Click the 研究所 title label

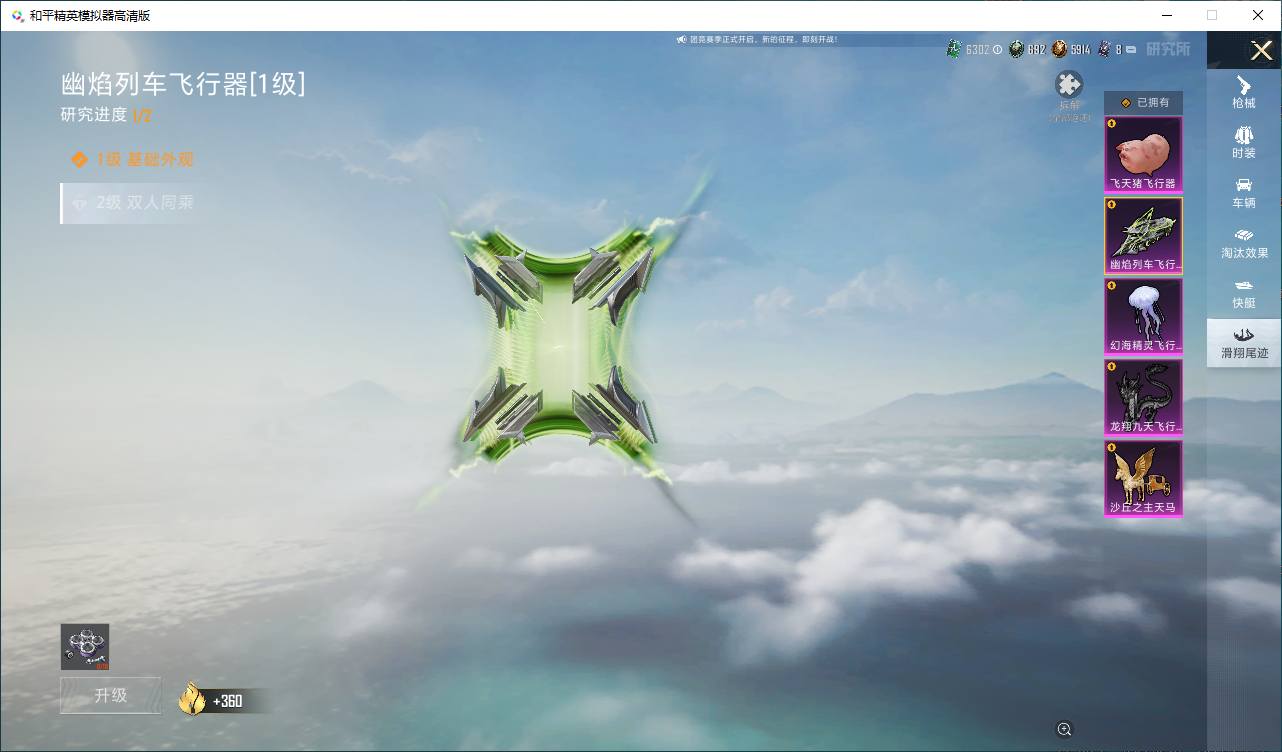[1168, 49]
